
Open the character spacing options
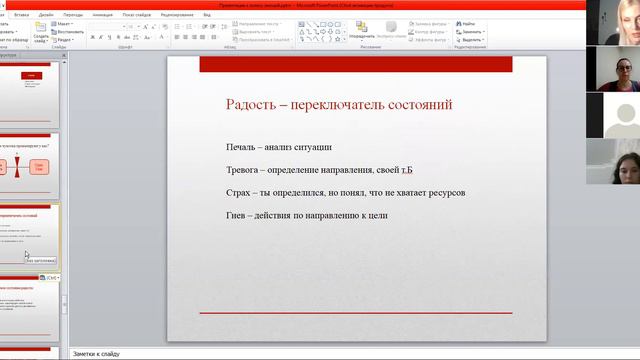pyautogui.click(x=136, y=37)
